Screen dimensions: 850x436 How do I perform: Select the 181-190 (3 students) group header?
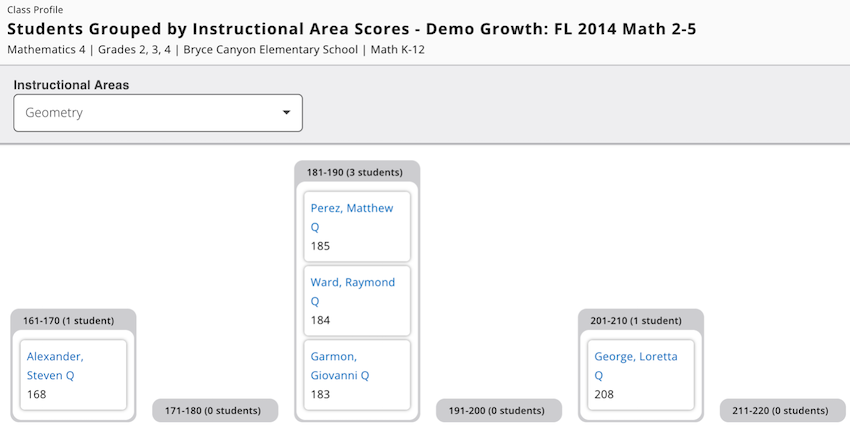[355, 172]
